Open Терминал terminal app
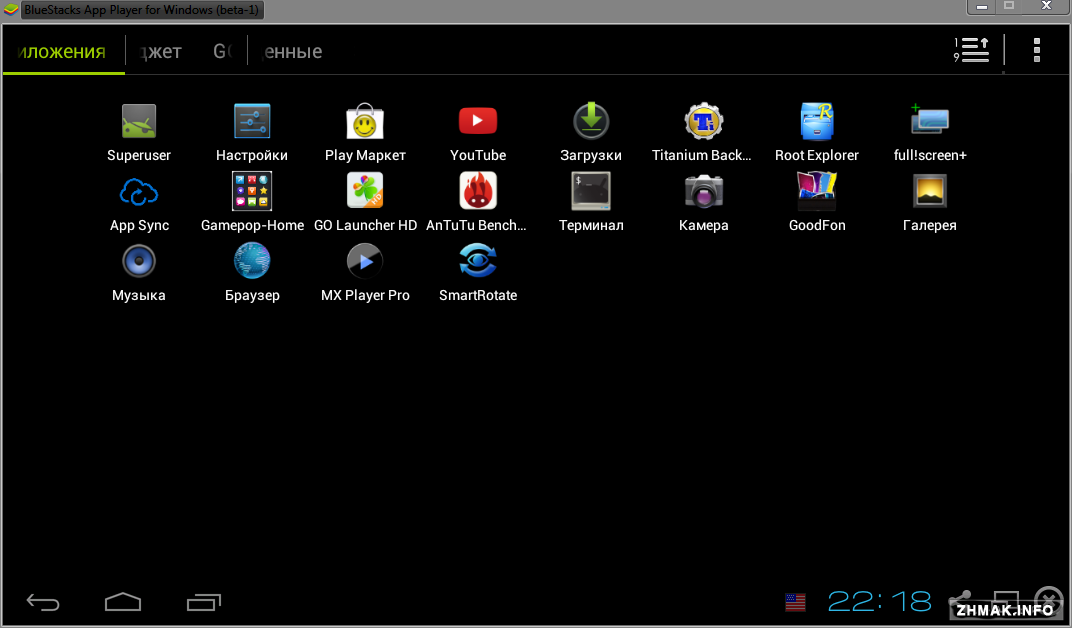 click(x=591, y=191)
